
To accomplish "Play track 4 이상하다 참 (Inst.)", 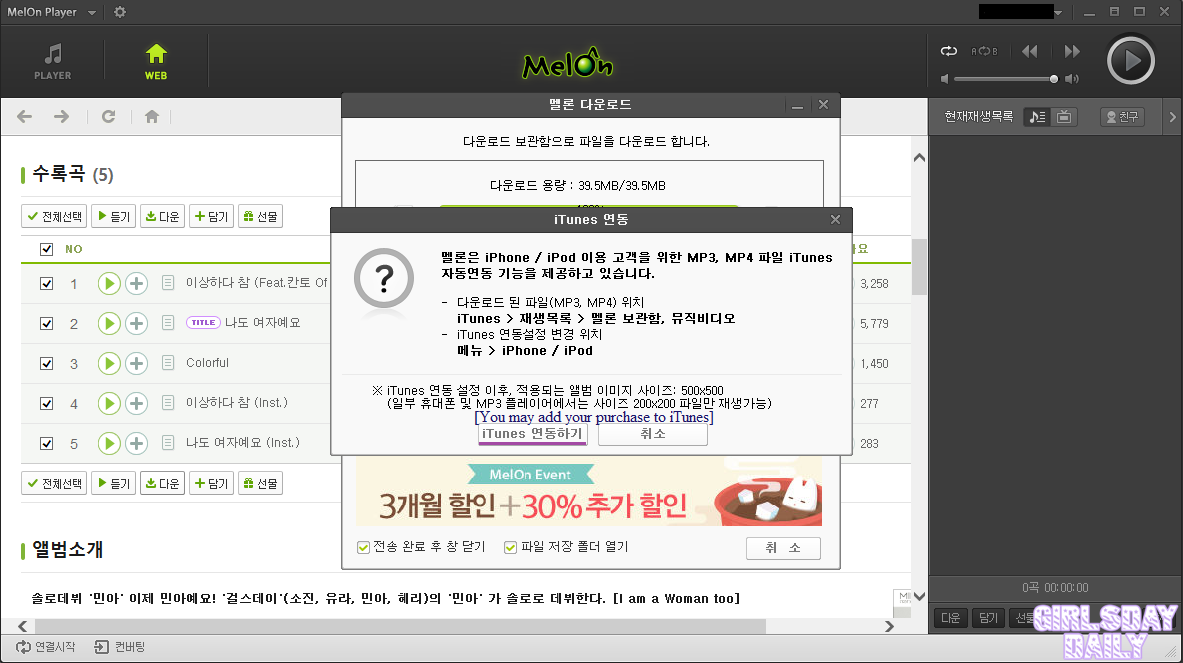I will click(x=109, y=404).
